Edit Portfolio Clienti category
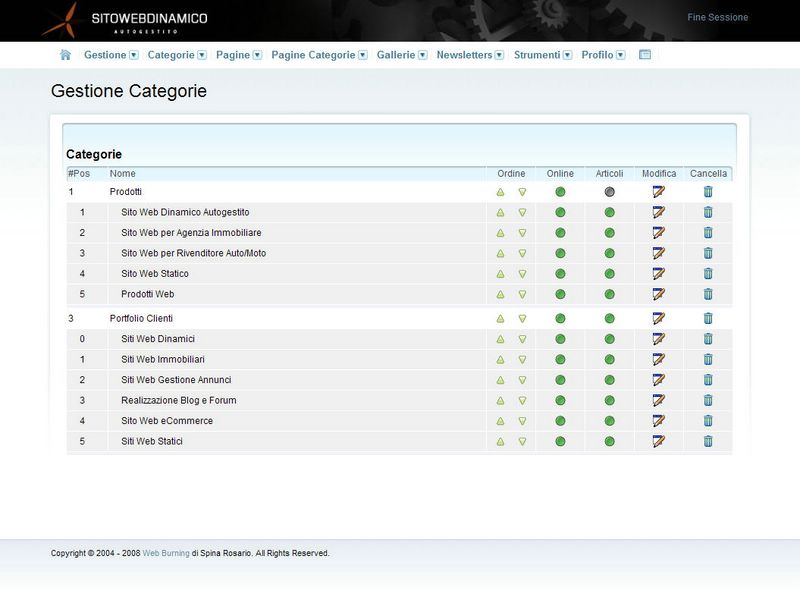The width and height of the screenshot is (800, 600). (x=659, y=318)
